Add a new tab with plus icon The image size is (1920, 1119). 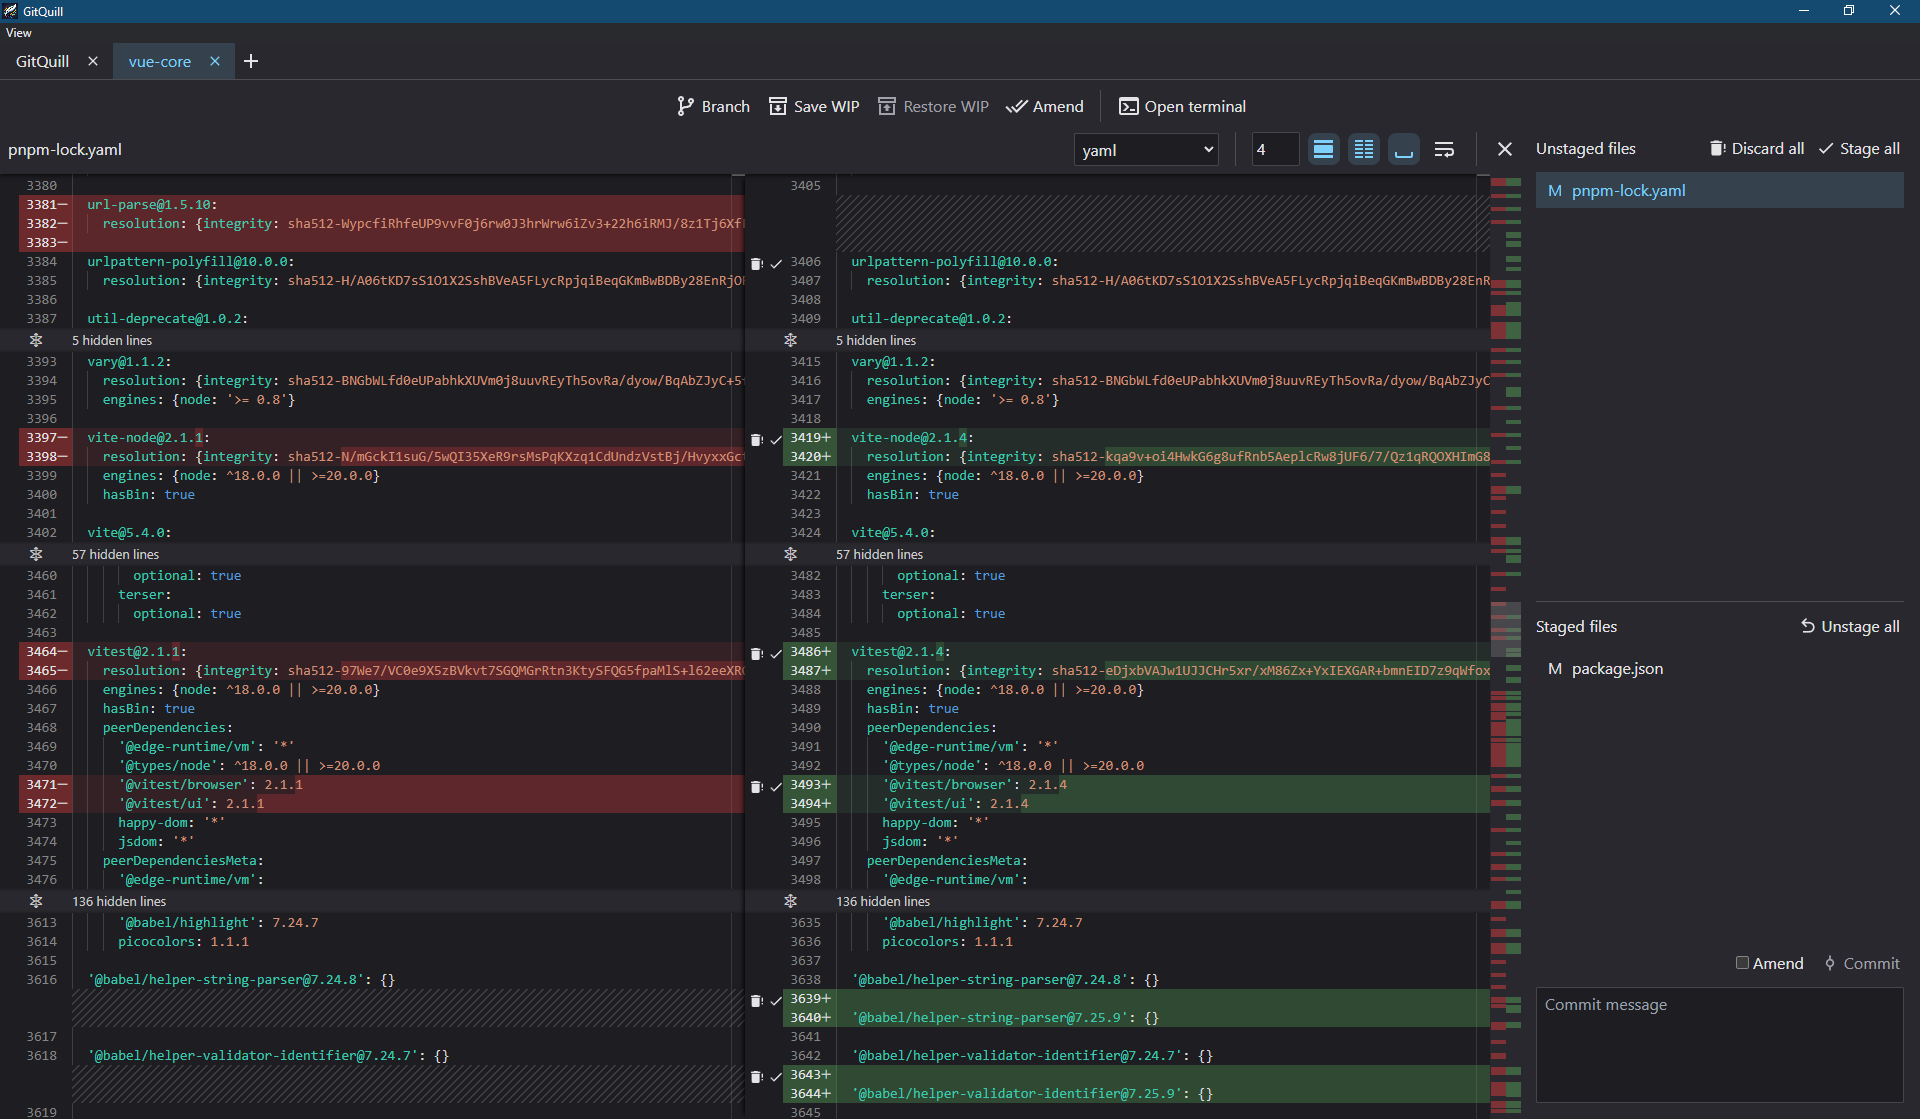click(251, 61)
